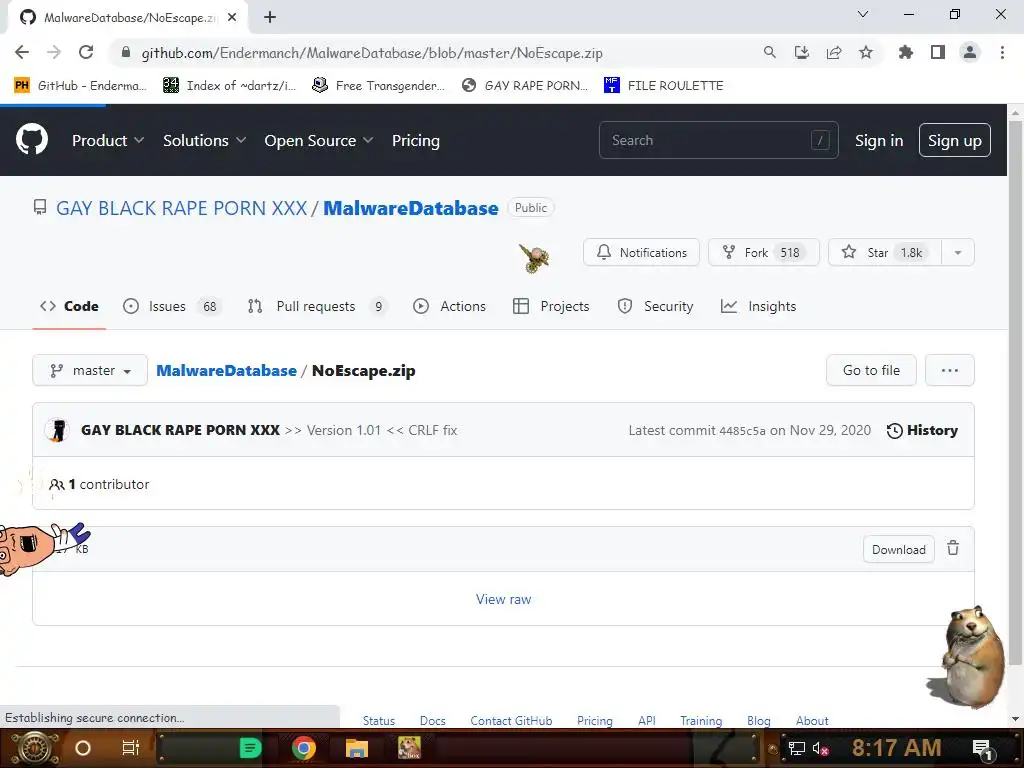Expand the Open Source menu

[319, 140]
